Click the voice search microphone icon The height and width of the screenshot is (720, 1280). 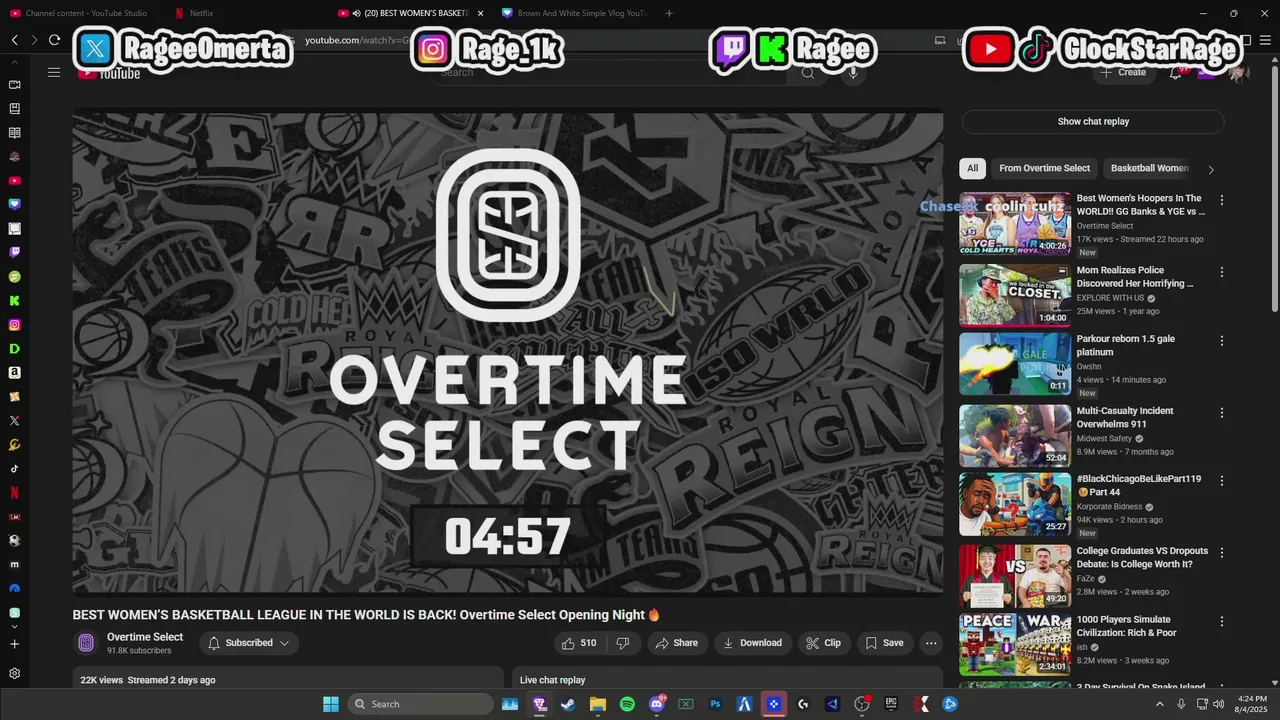853,72
